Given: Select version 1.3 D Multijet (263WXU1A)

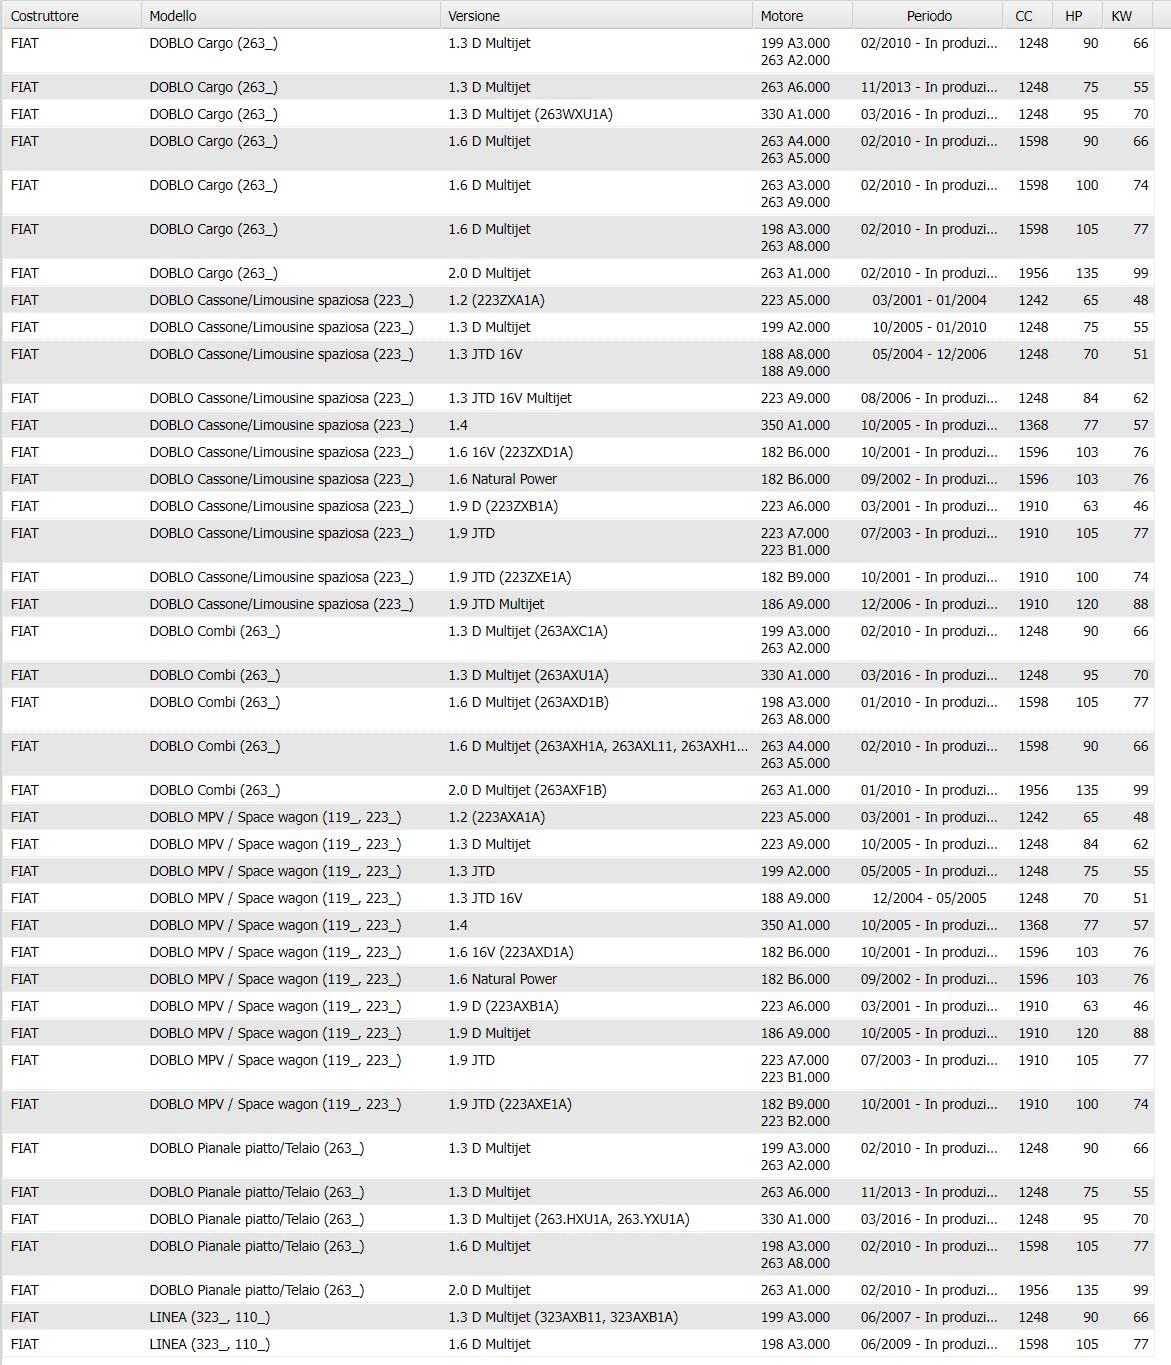Looking at the screenshot, I should pyautogui.click(x=530, y=114).
